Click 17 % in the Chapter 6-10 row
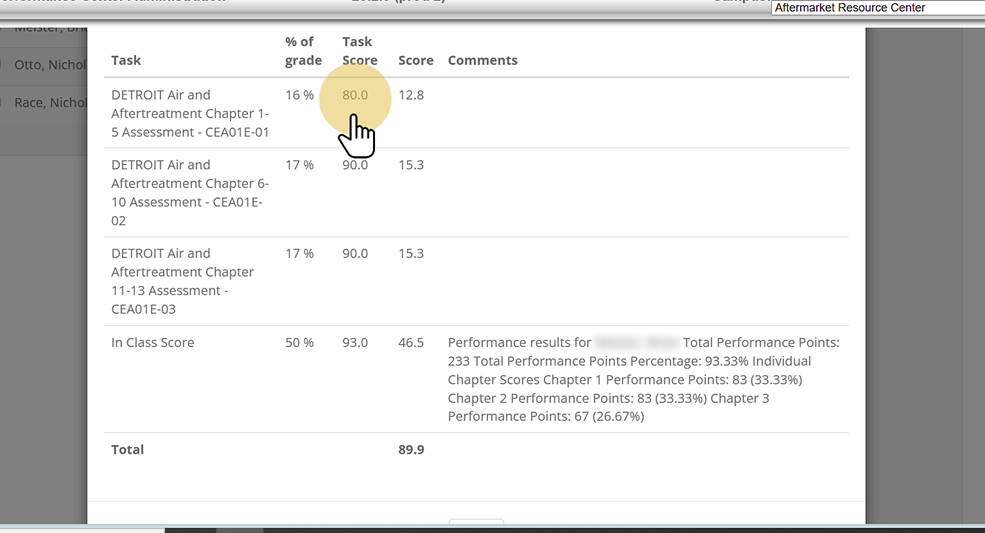Screen dimensions: 985x533 point(299,165)
